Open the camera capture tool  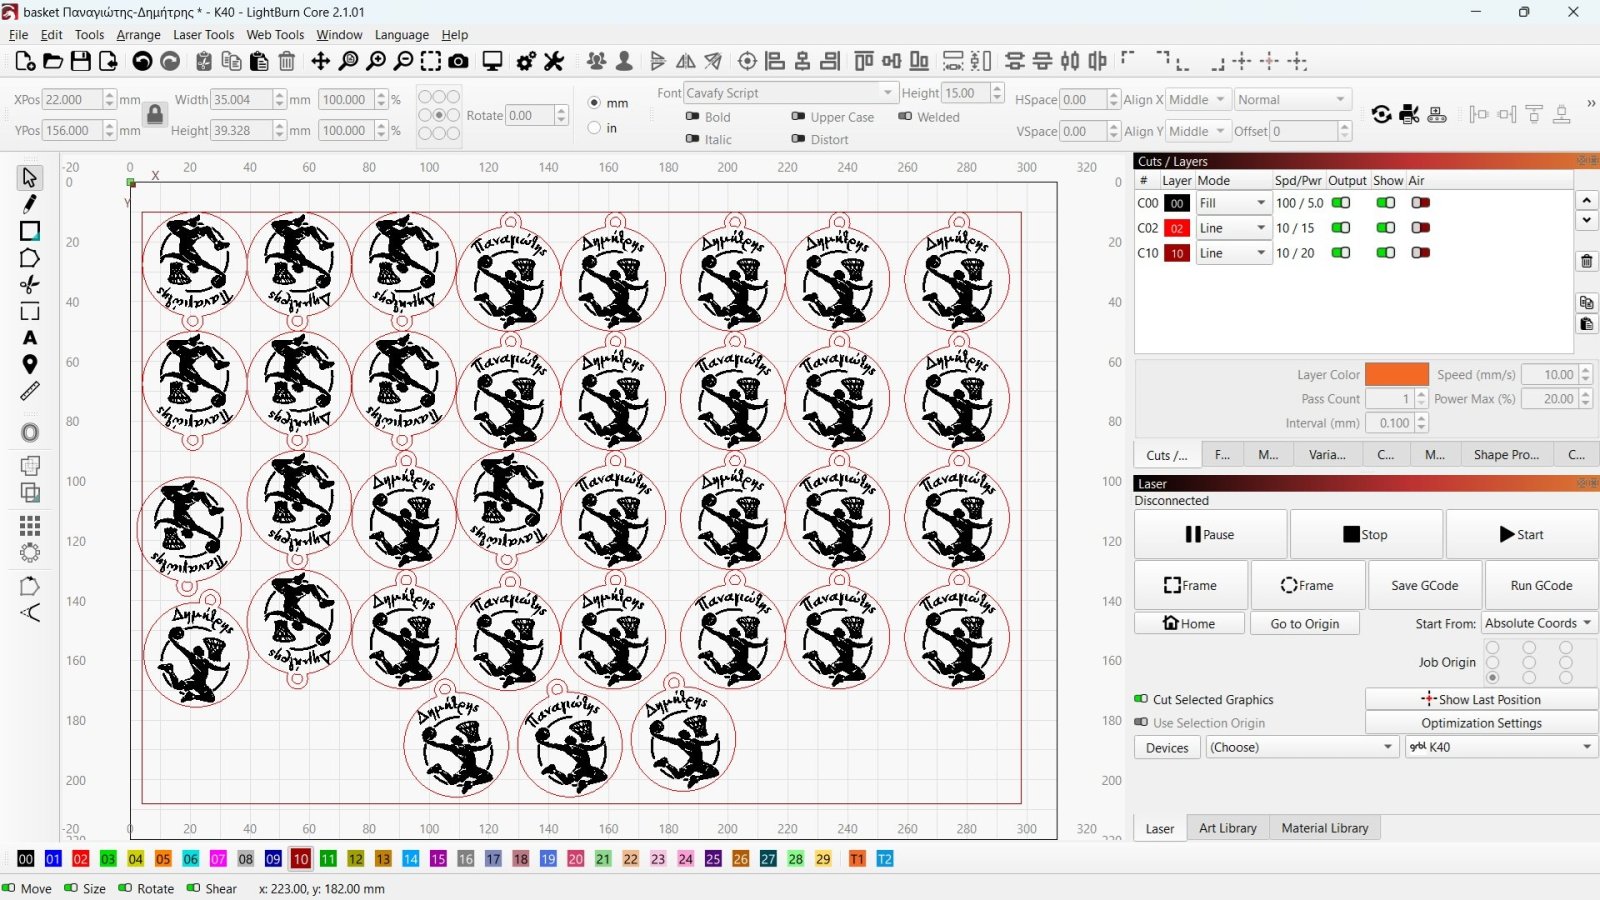coord(458,62)
